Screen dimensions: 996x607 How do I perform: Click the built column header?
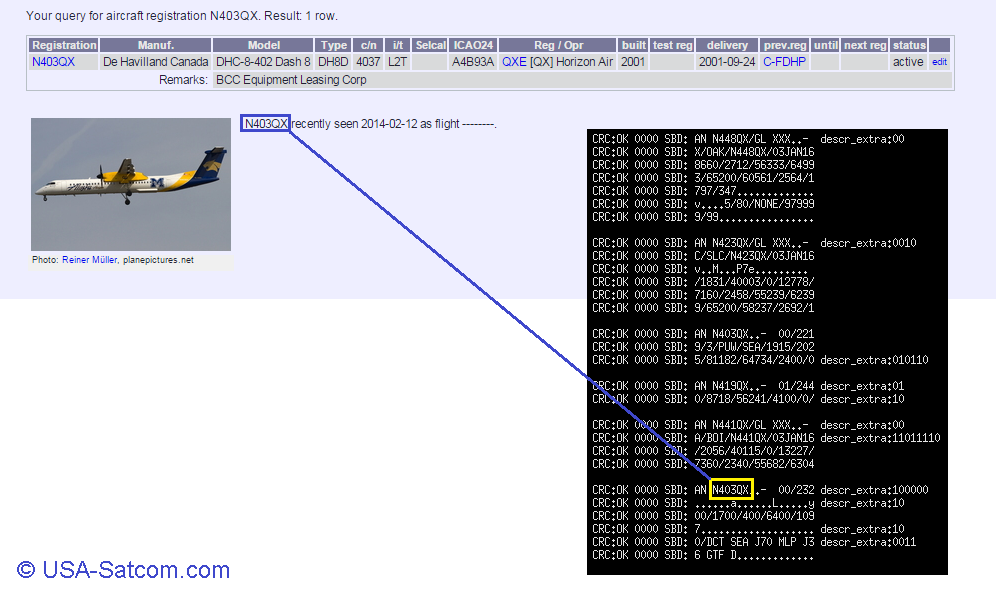[633, 45]
